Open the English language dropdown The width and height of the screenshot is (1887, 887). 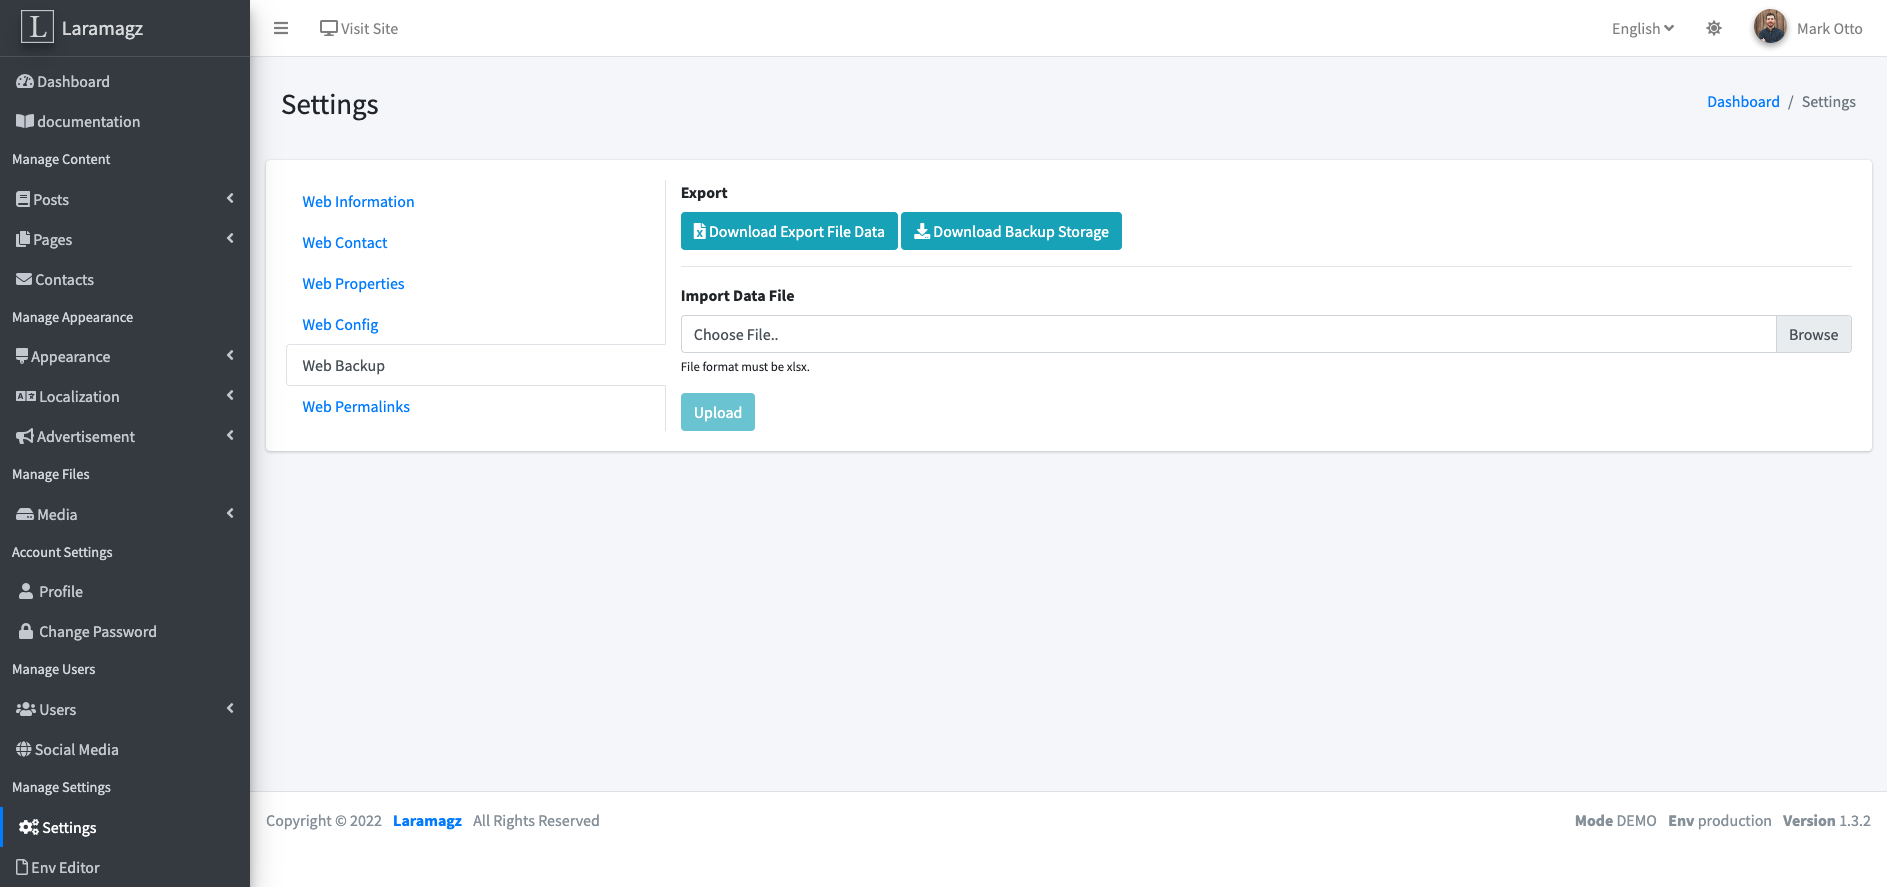(x=1642, y=29)
